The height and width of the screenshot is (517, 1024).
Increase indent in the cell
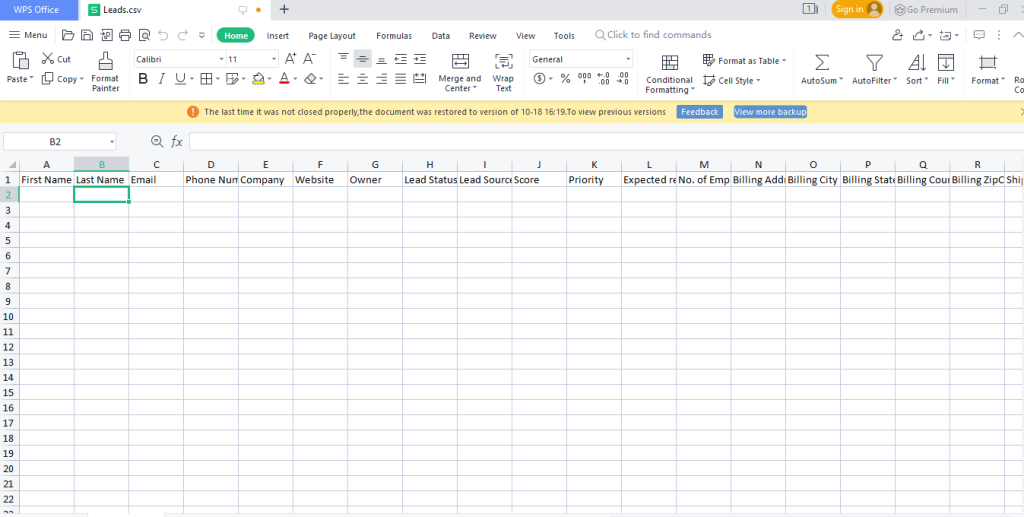pos(420,59)
